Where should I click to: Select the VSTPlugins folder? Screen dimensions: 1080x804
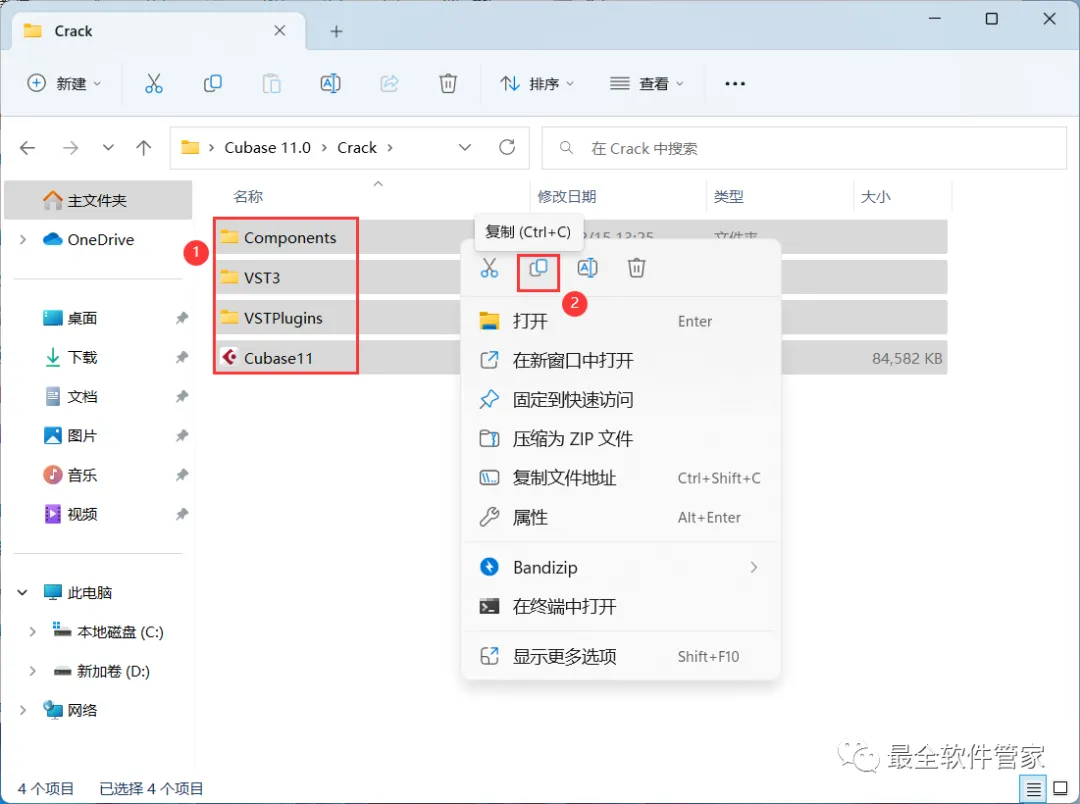(x=272, y=318)
